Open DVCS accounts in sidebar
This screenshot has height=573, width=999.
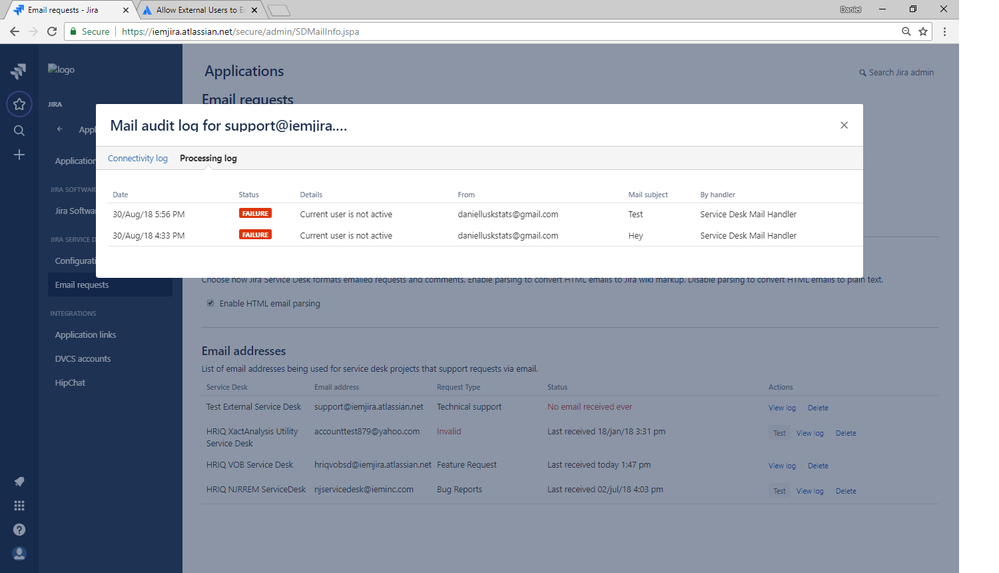(x=83, y=359)
